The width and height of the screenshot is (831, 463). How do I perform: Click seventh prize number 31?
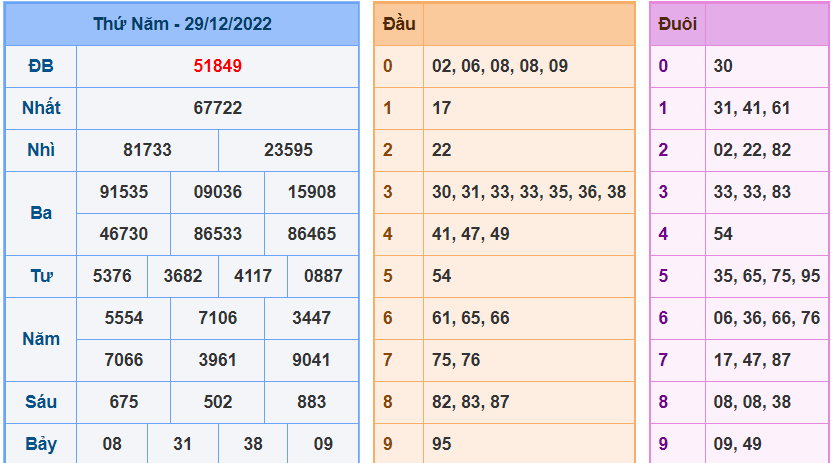point(182,444)
